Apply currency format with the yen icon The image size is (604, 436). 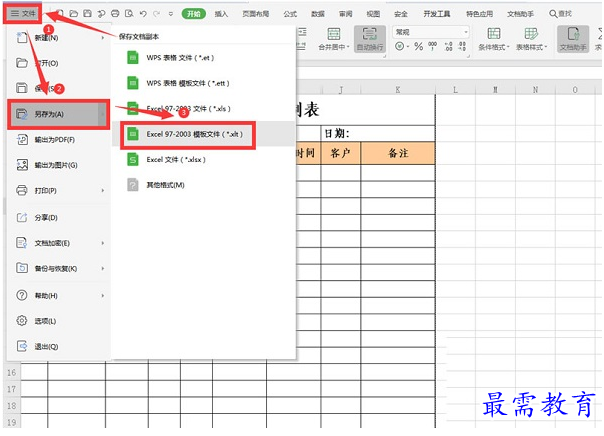click(399, 47)
